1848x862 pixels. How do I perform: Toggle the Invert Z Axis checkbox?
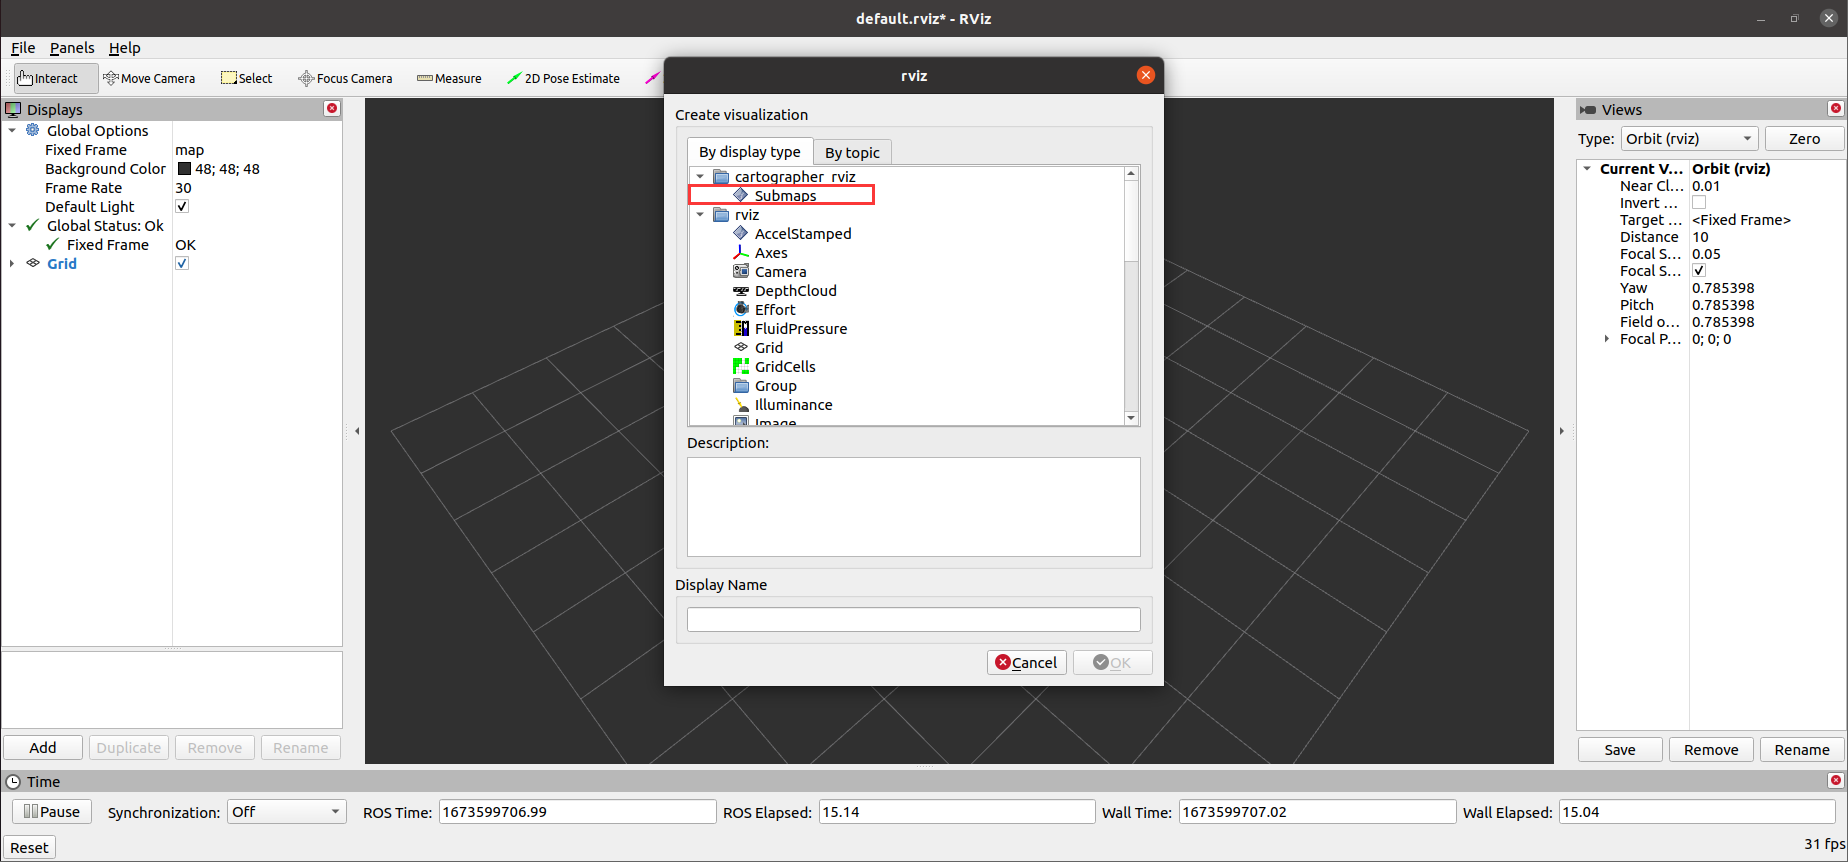[x=1699, y=202]
